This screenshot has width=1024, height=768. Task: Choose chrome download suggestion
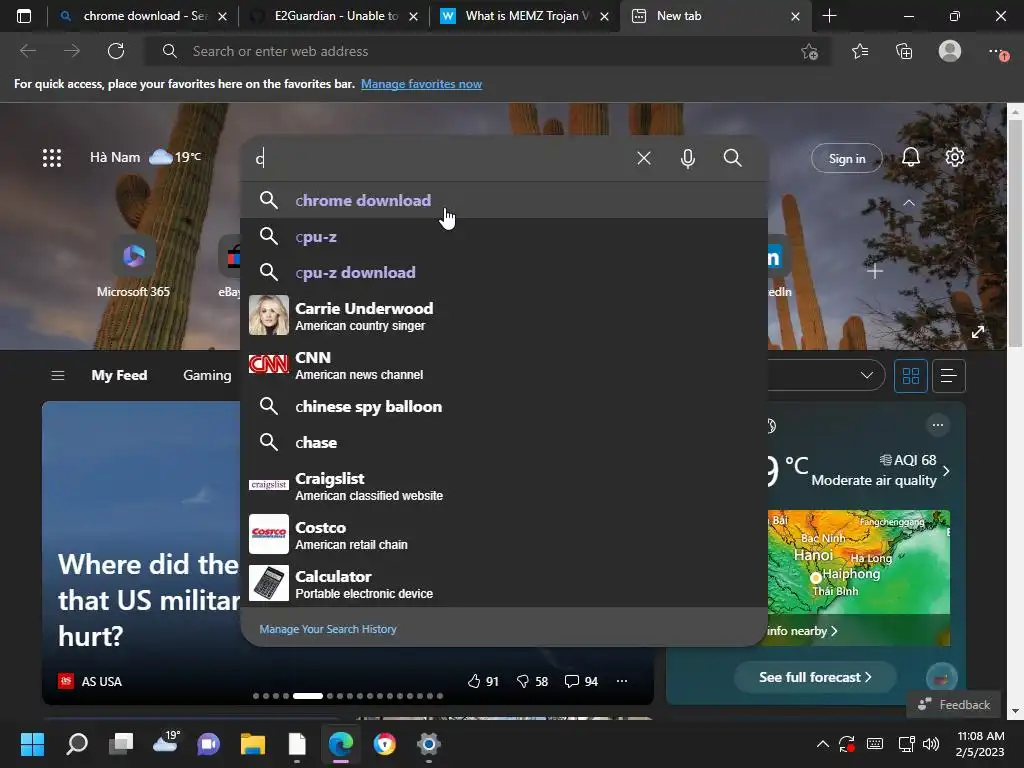click(504, 200)
